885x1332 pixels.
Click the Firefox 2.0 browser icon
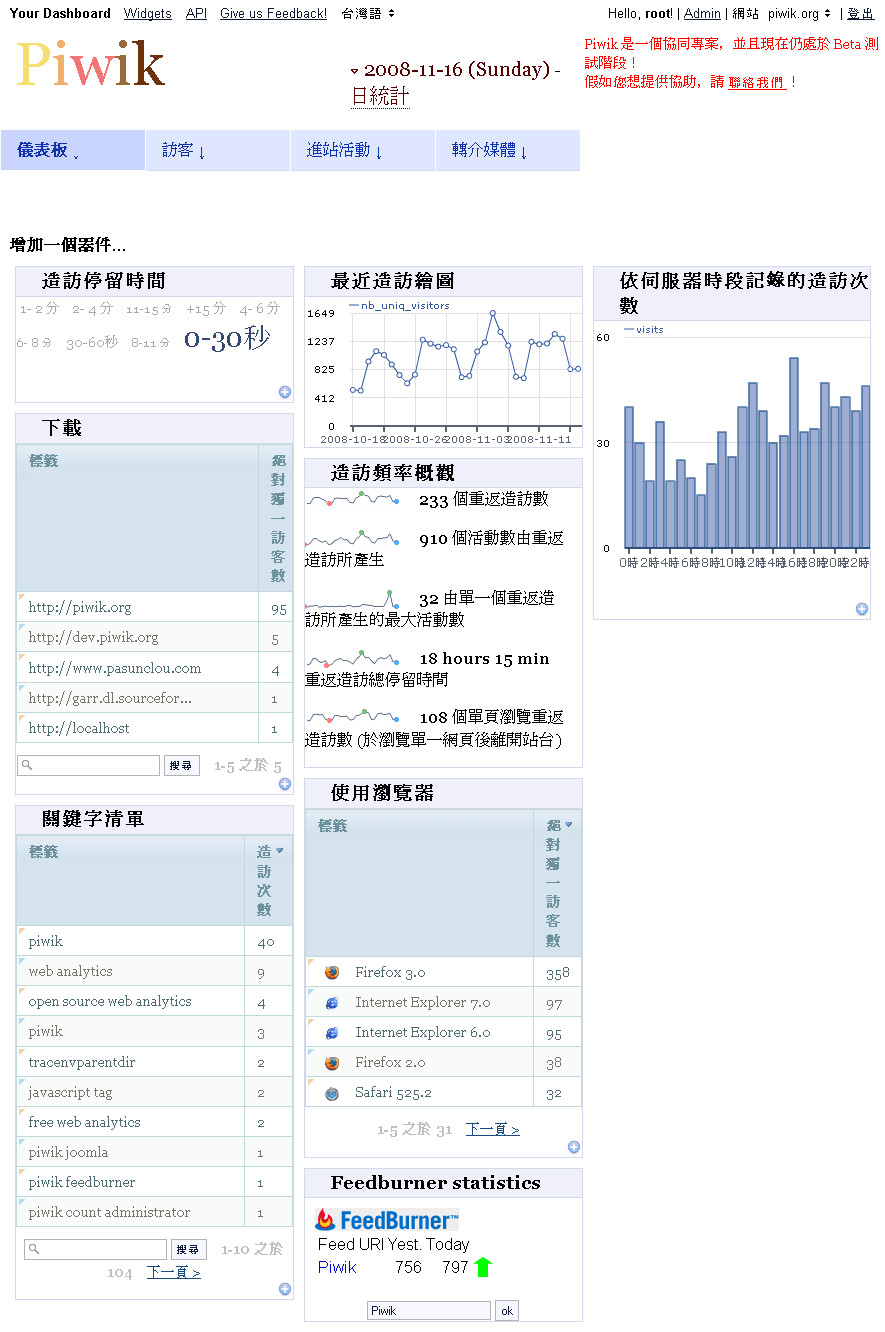point(332,1063)
